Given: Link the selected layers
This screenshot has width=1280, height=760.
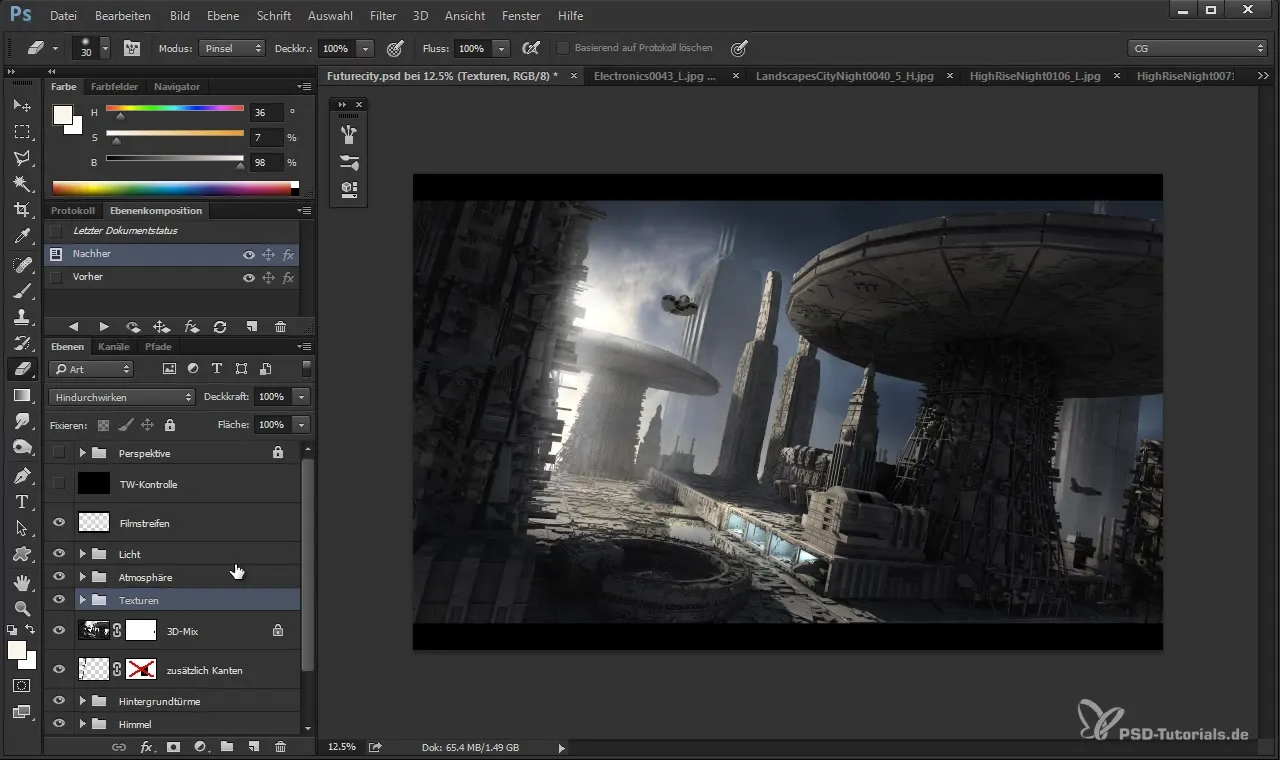Looking at the screenshot, I should point(119,746).
